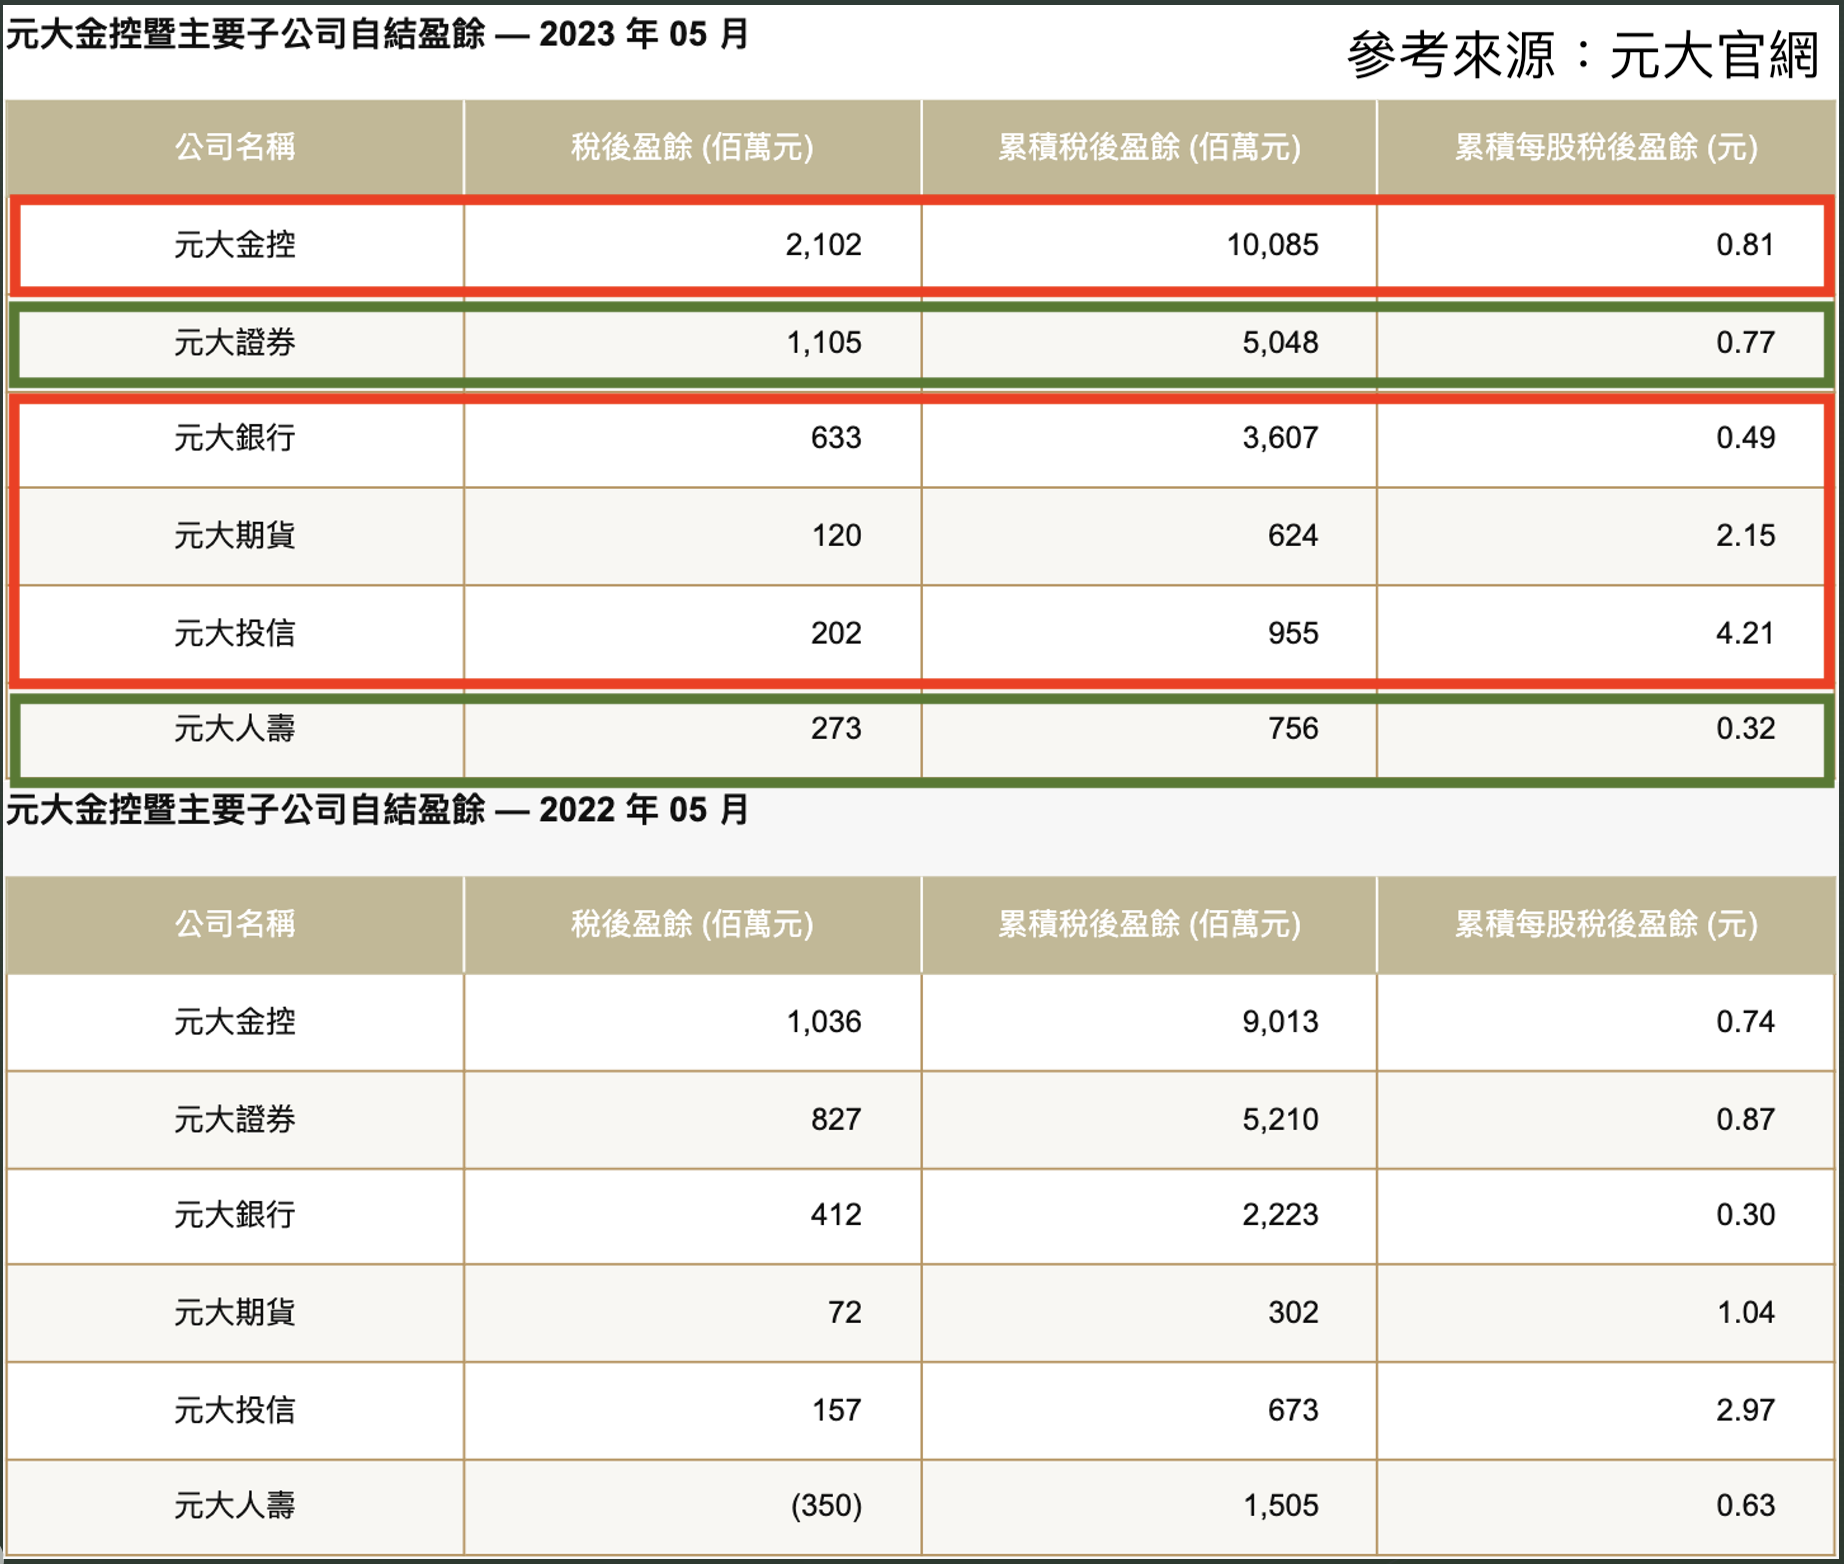Click 元大期貨 in the 2023 table
This screenshot has height=1564, width=1844.
tap(235, 535)
